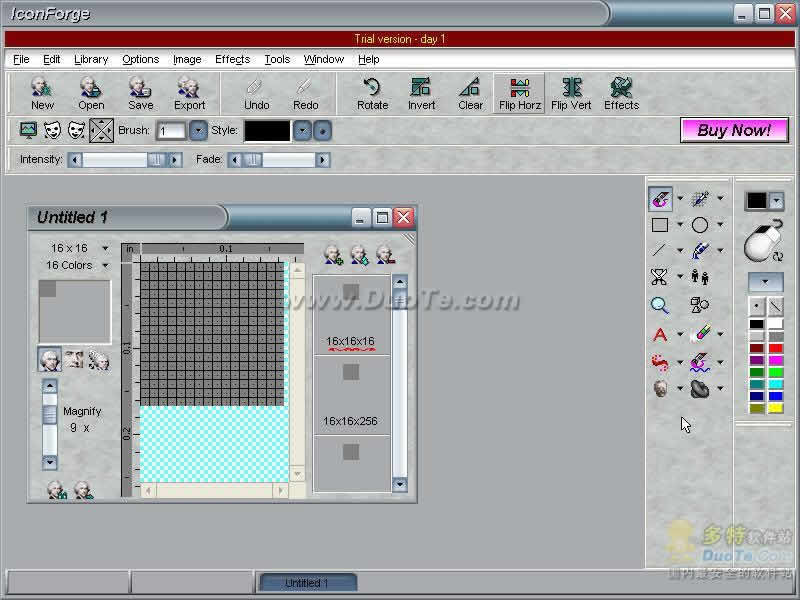
Task: Click the Rotate toolbar icon
Action: [372, 93]
